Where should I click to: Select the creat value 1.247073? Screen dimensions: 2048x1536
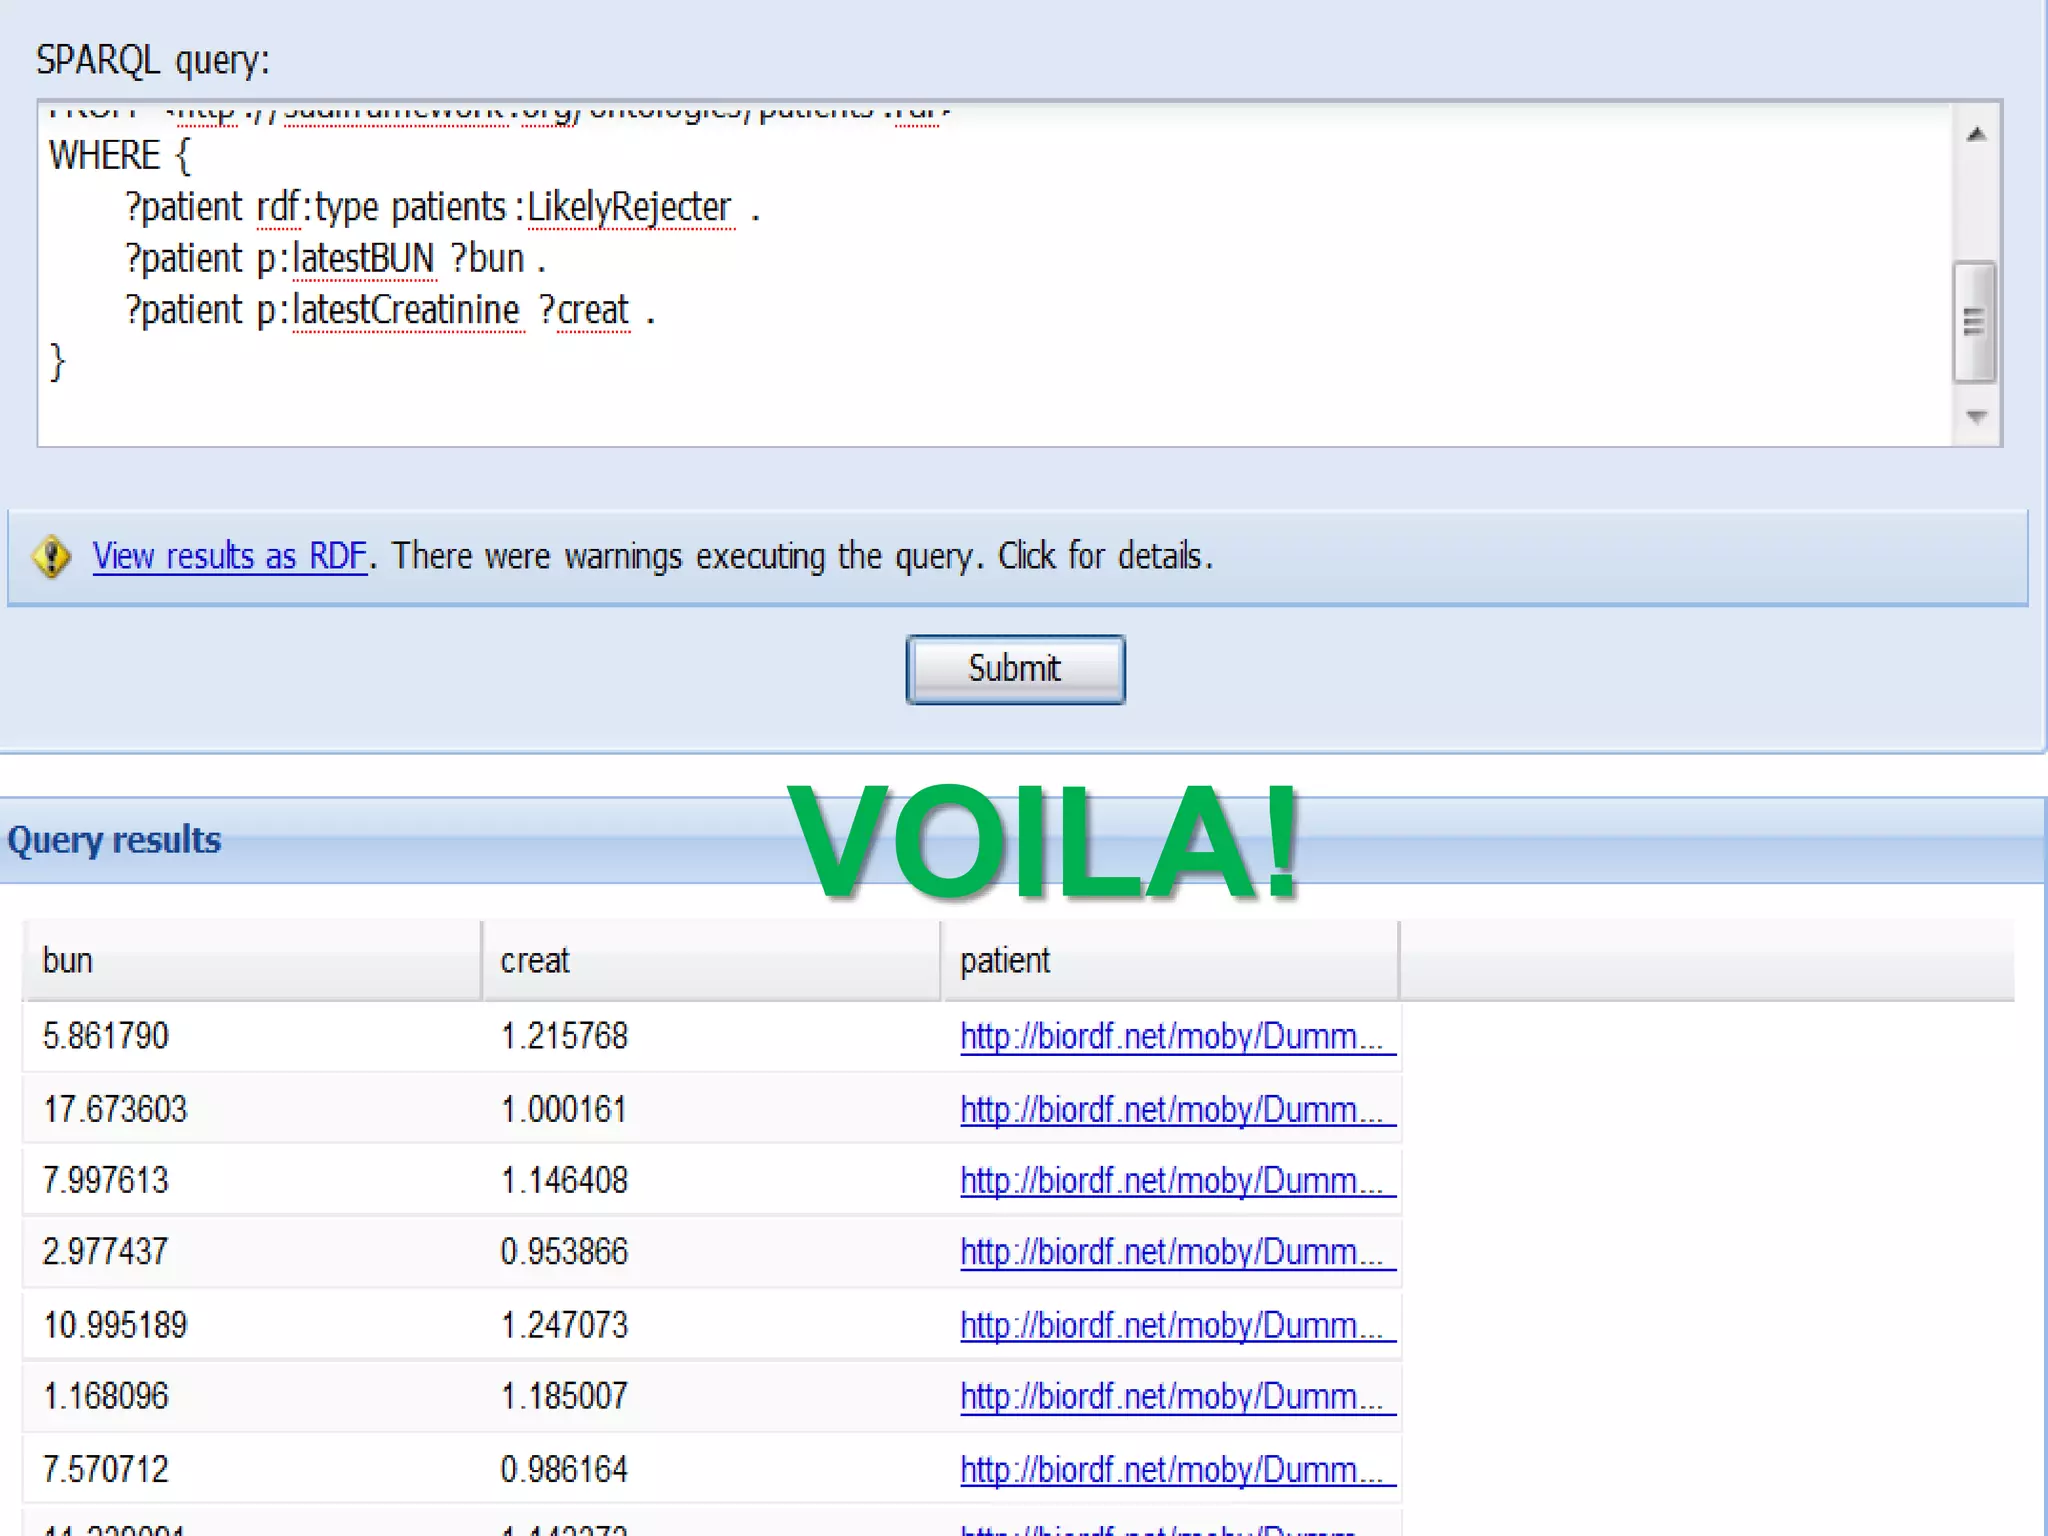coord(564,1325)
